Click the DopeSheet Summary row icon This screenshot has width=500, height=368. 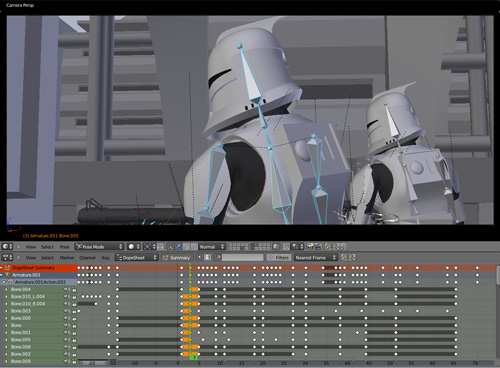[x=7, y=268]
